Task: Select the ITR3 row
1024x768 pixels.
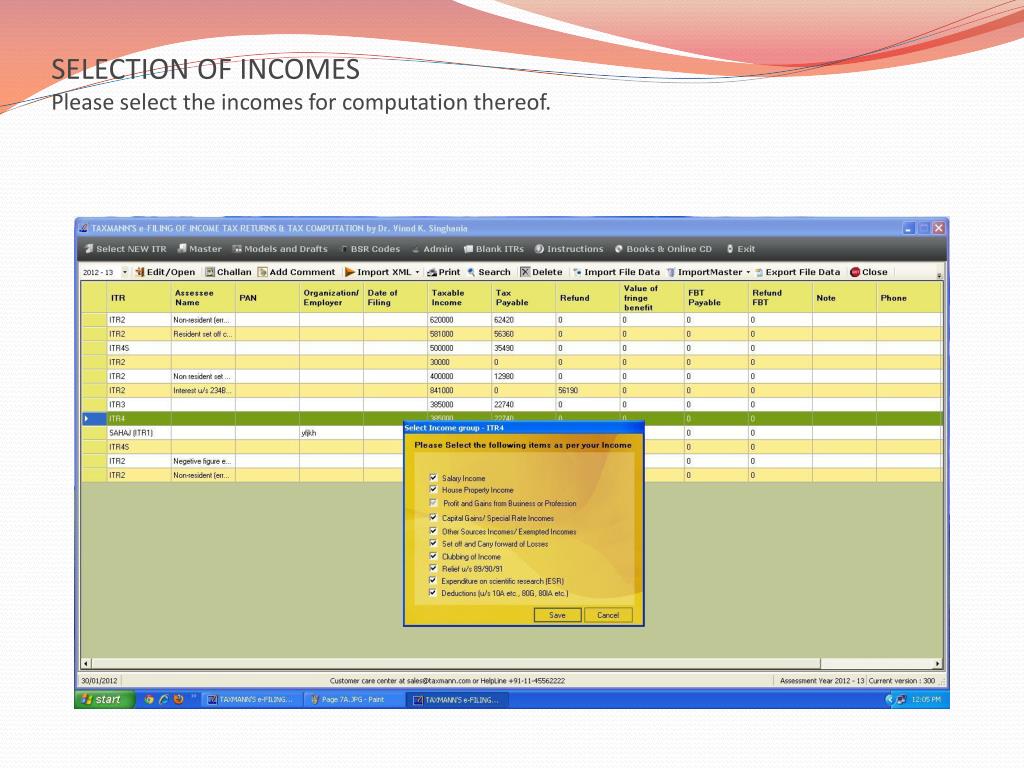Action: click(511, 405)
